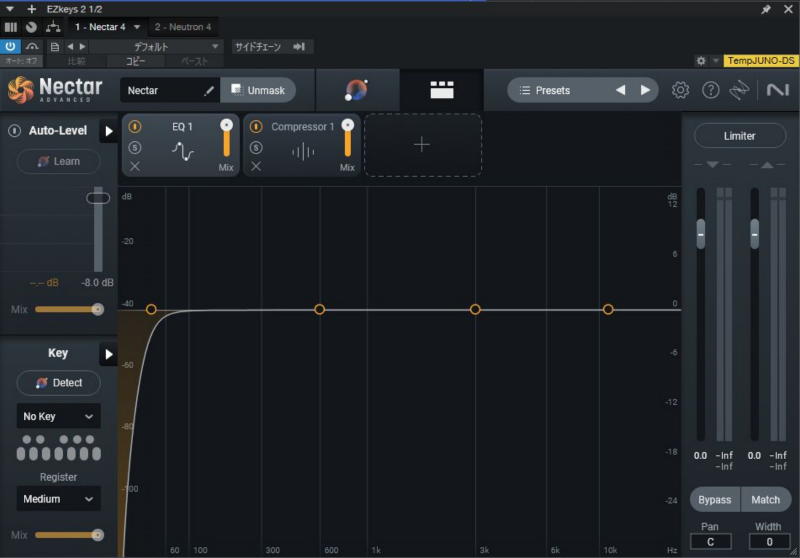The image size is (800, 558).
Task: Click the Native Instruments logo icon
Action: 777,90
